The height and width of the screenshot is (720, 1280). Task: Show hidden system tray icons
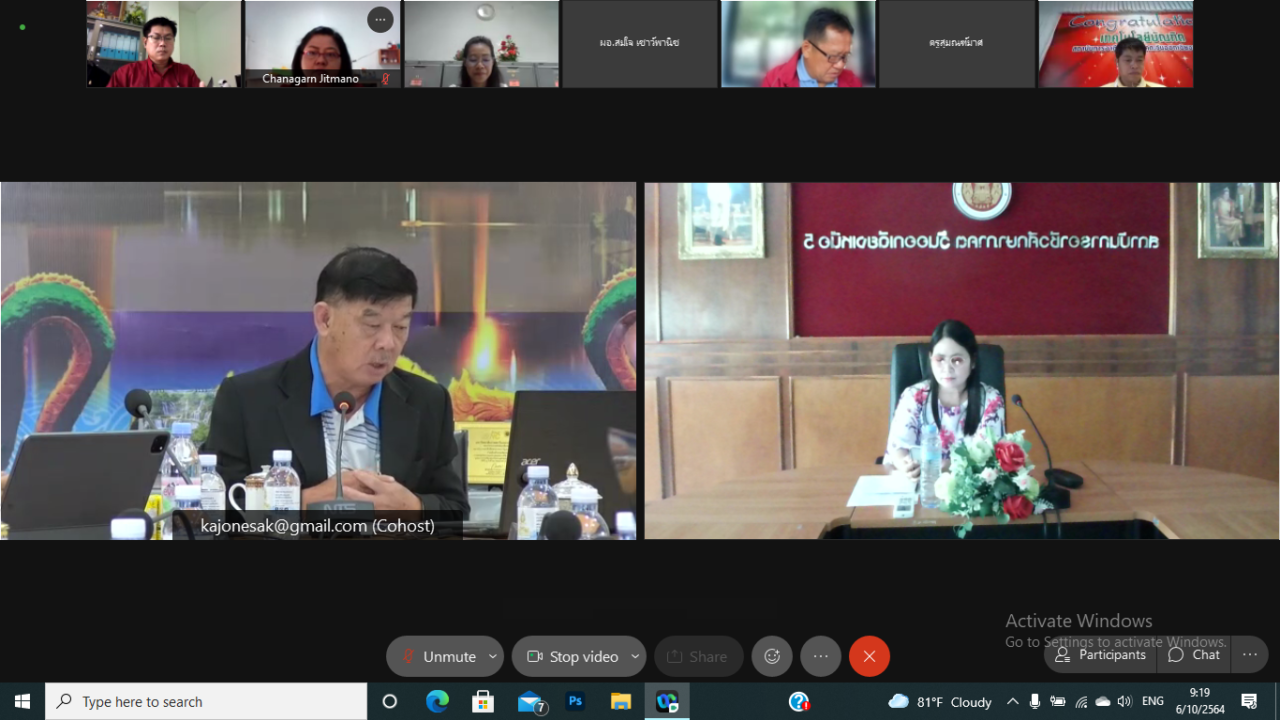[x=1012, y=702]
